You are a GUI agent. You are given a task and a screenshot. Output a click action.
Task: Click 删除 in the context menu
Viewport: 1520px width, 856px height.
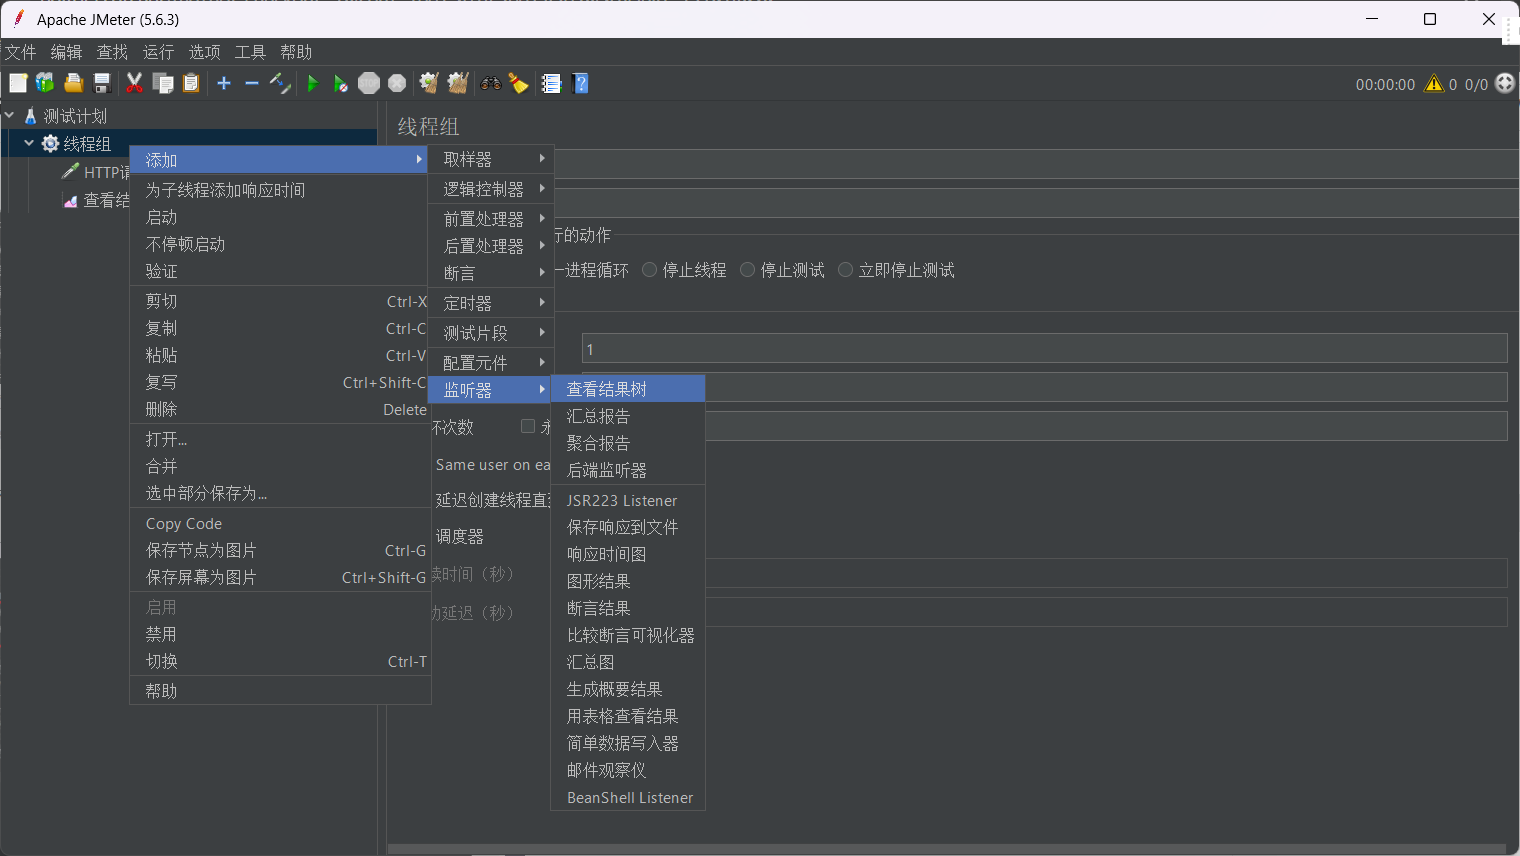click(280, 409)
